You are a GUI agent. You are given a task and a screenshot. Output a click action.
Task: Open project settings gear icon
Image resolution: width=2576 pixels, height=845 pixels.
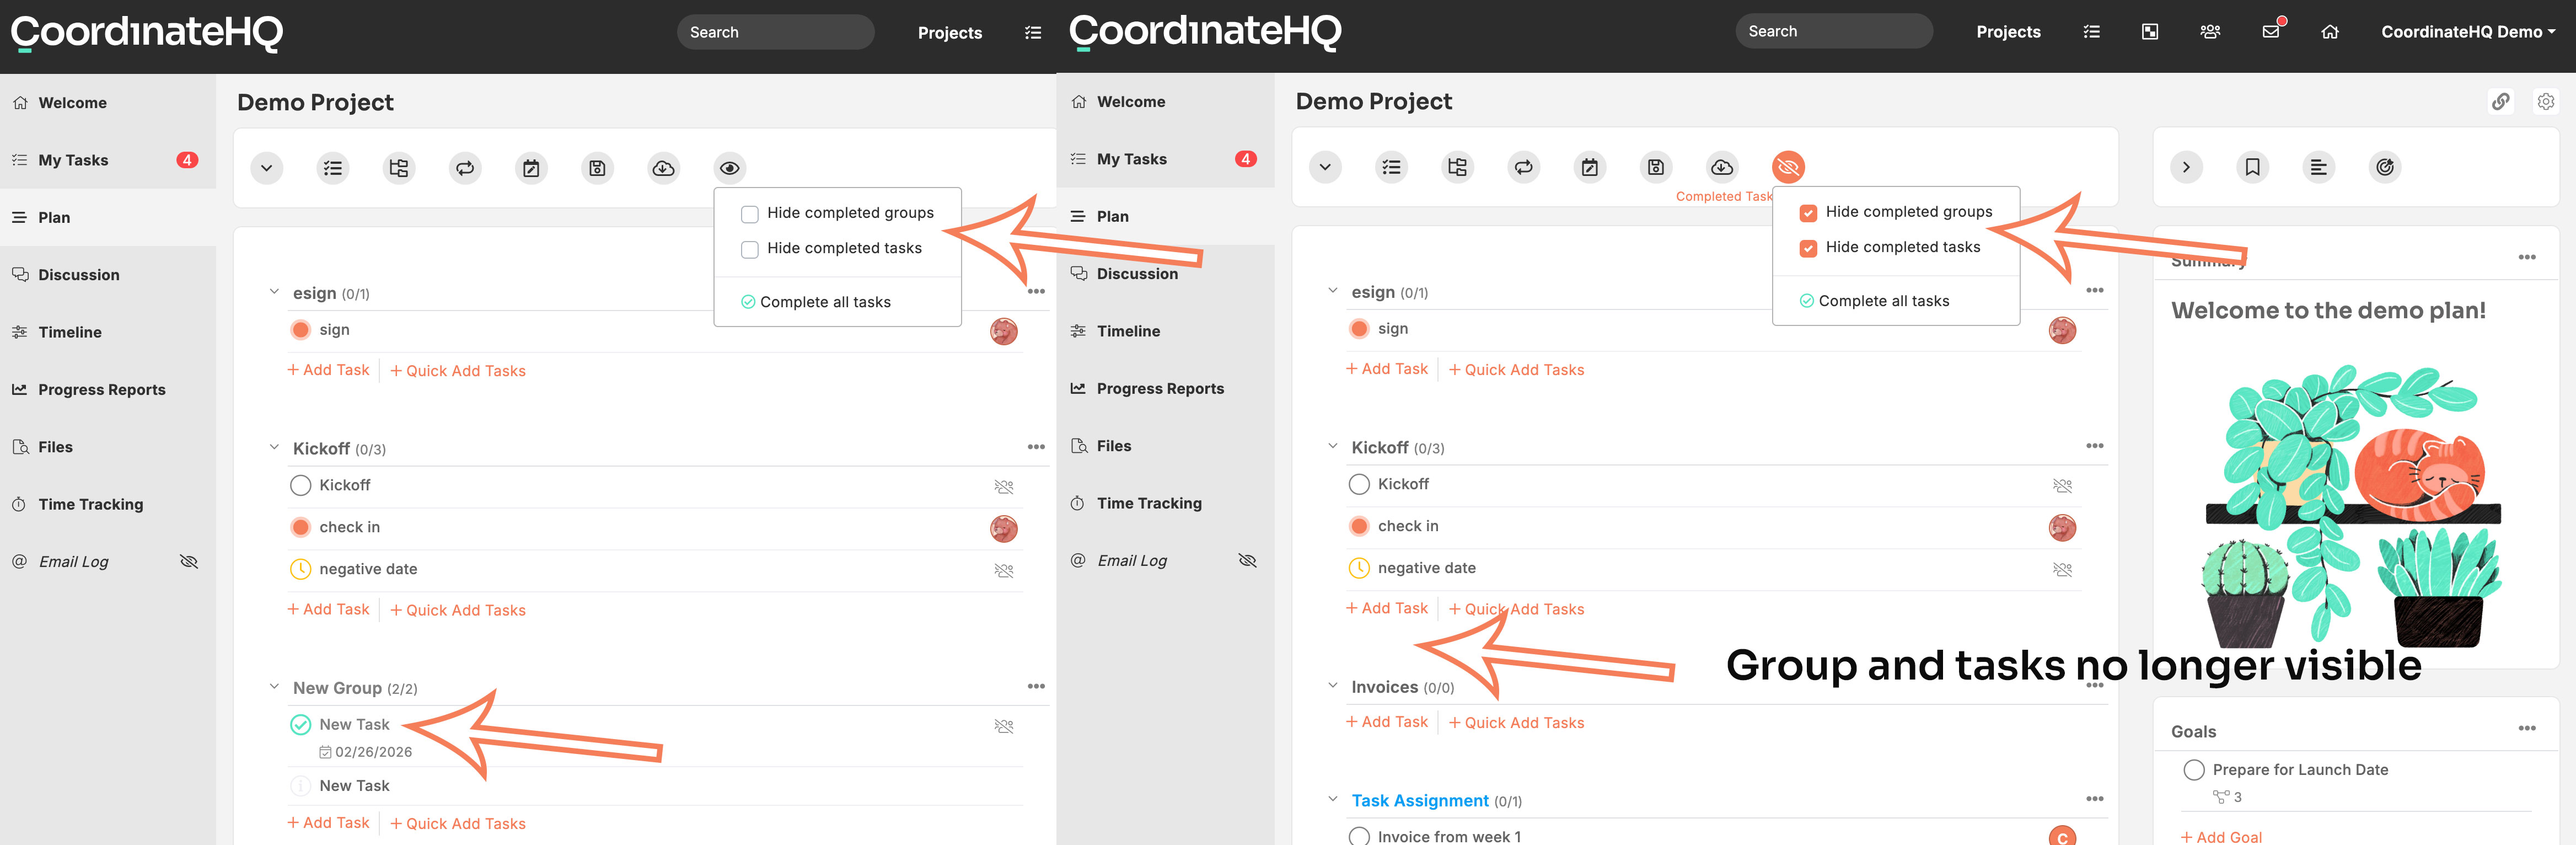pos(2546,101)
